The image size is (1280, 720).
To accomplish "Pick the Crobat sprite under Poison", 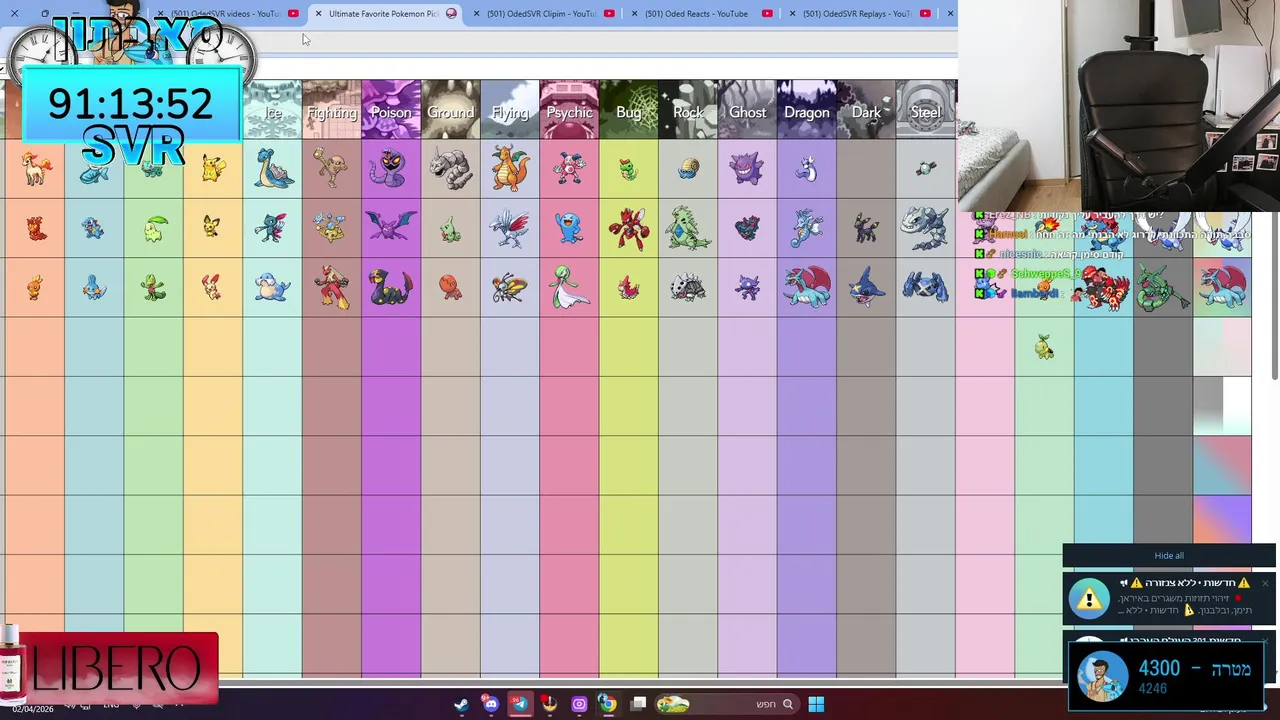I will pos(390,227).
